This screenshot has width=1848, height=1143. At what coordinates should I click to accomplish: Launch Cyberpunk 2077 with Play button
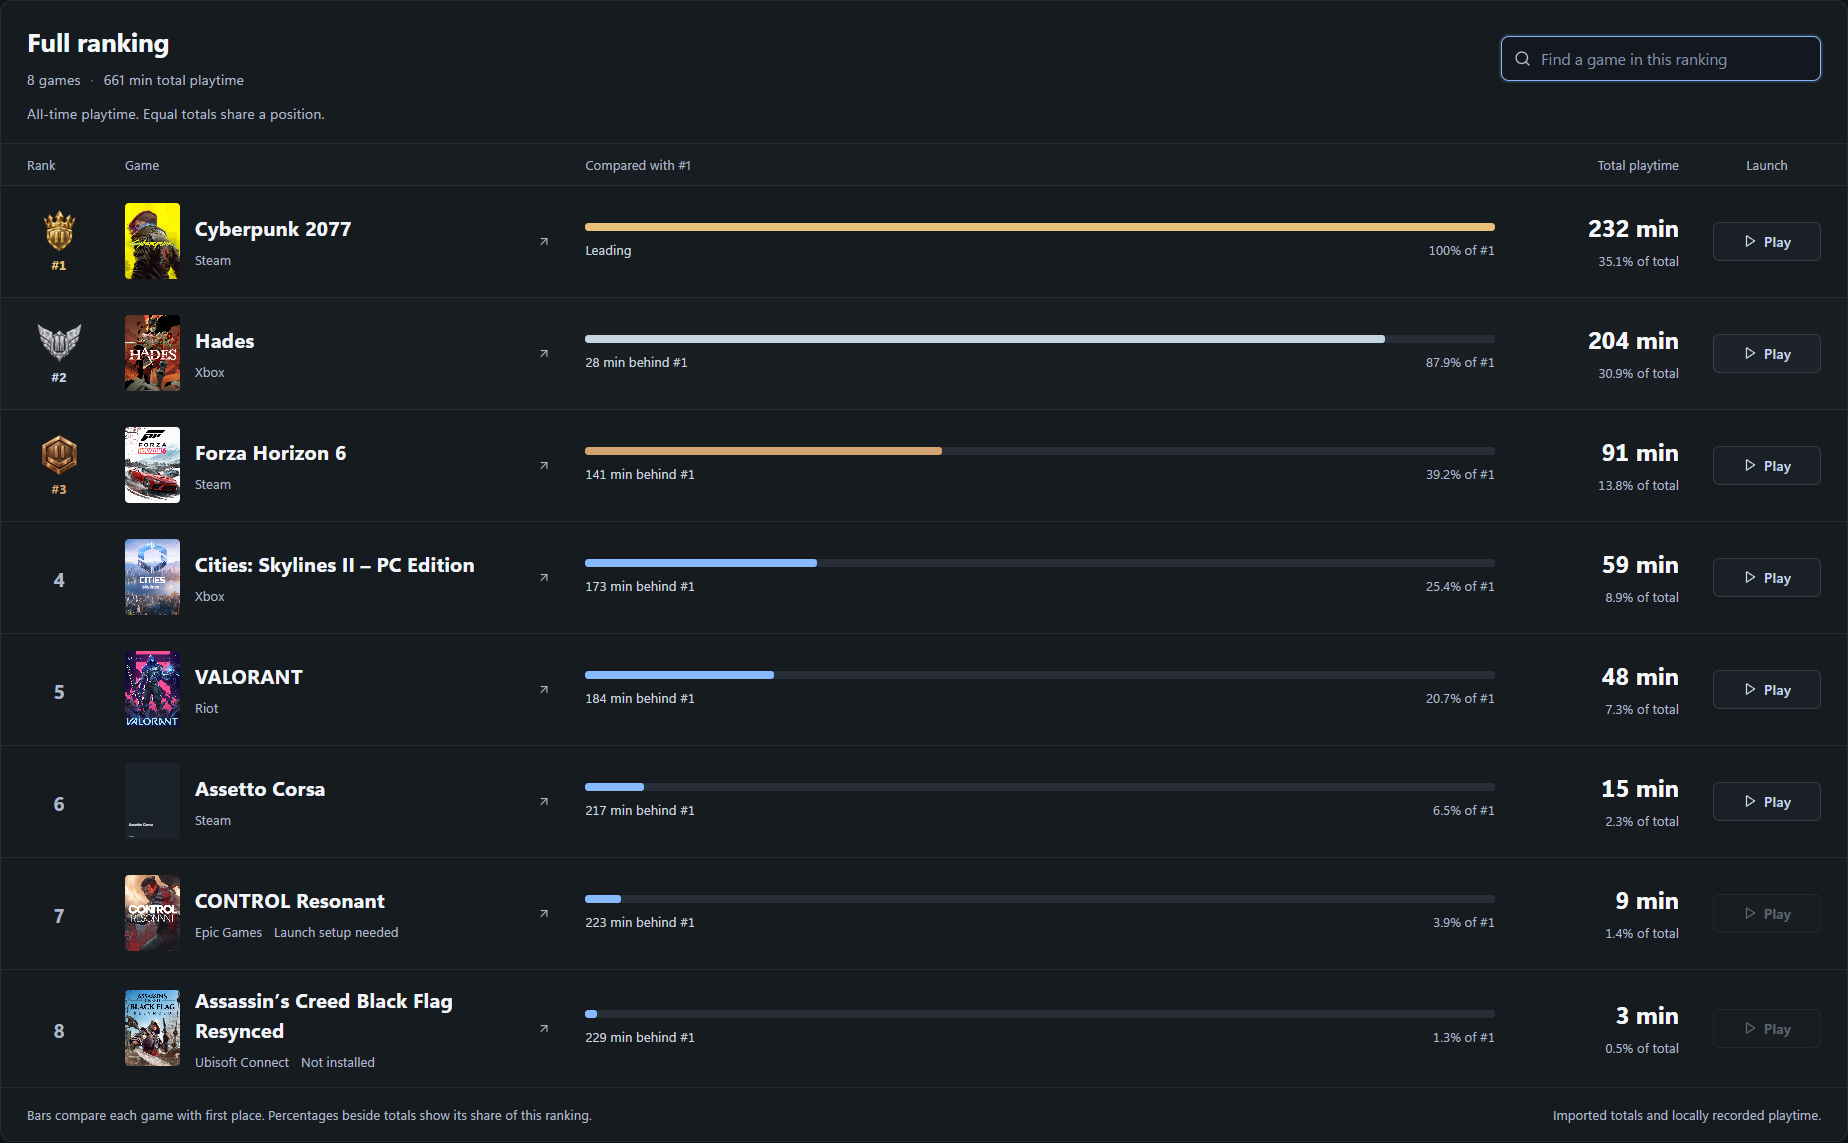[x=1766, y=242]
